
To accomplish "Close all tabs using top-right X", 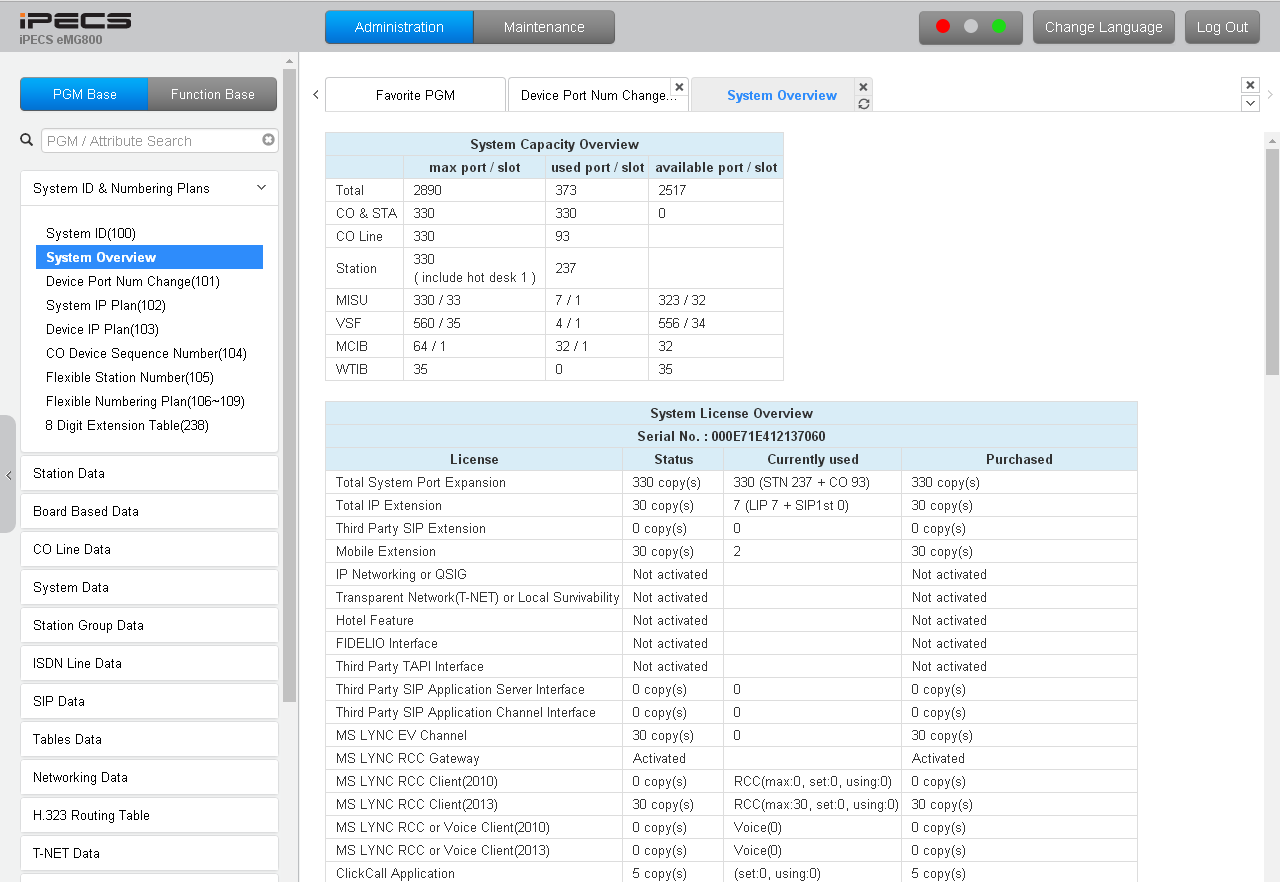I will (x=1250, y=85).
